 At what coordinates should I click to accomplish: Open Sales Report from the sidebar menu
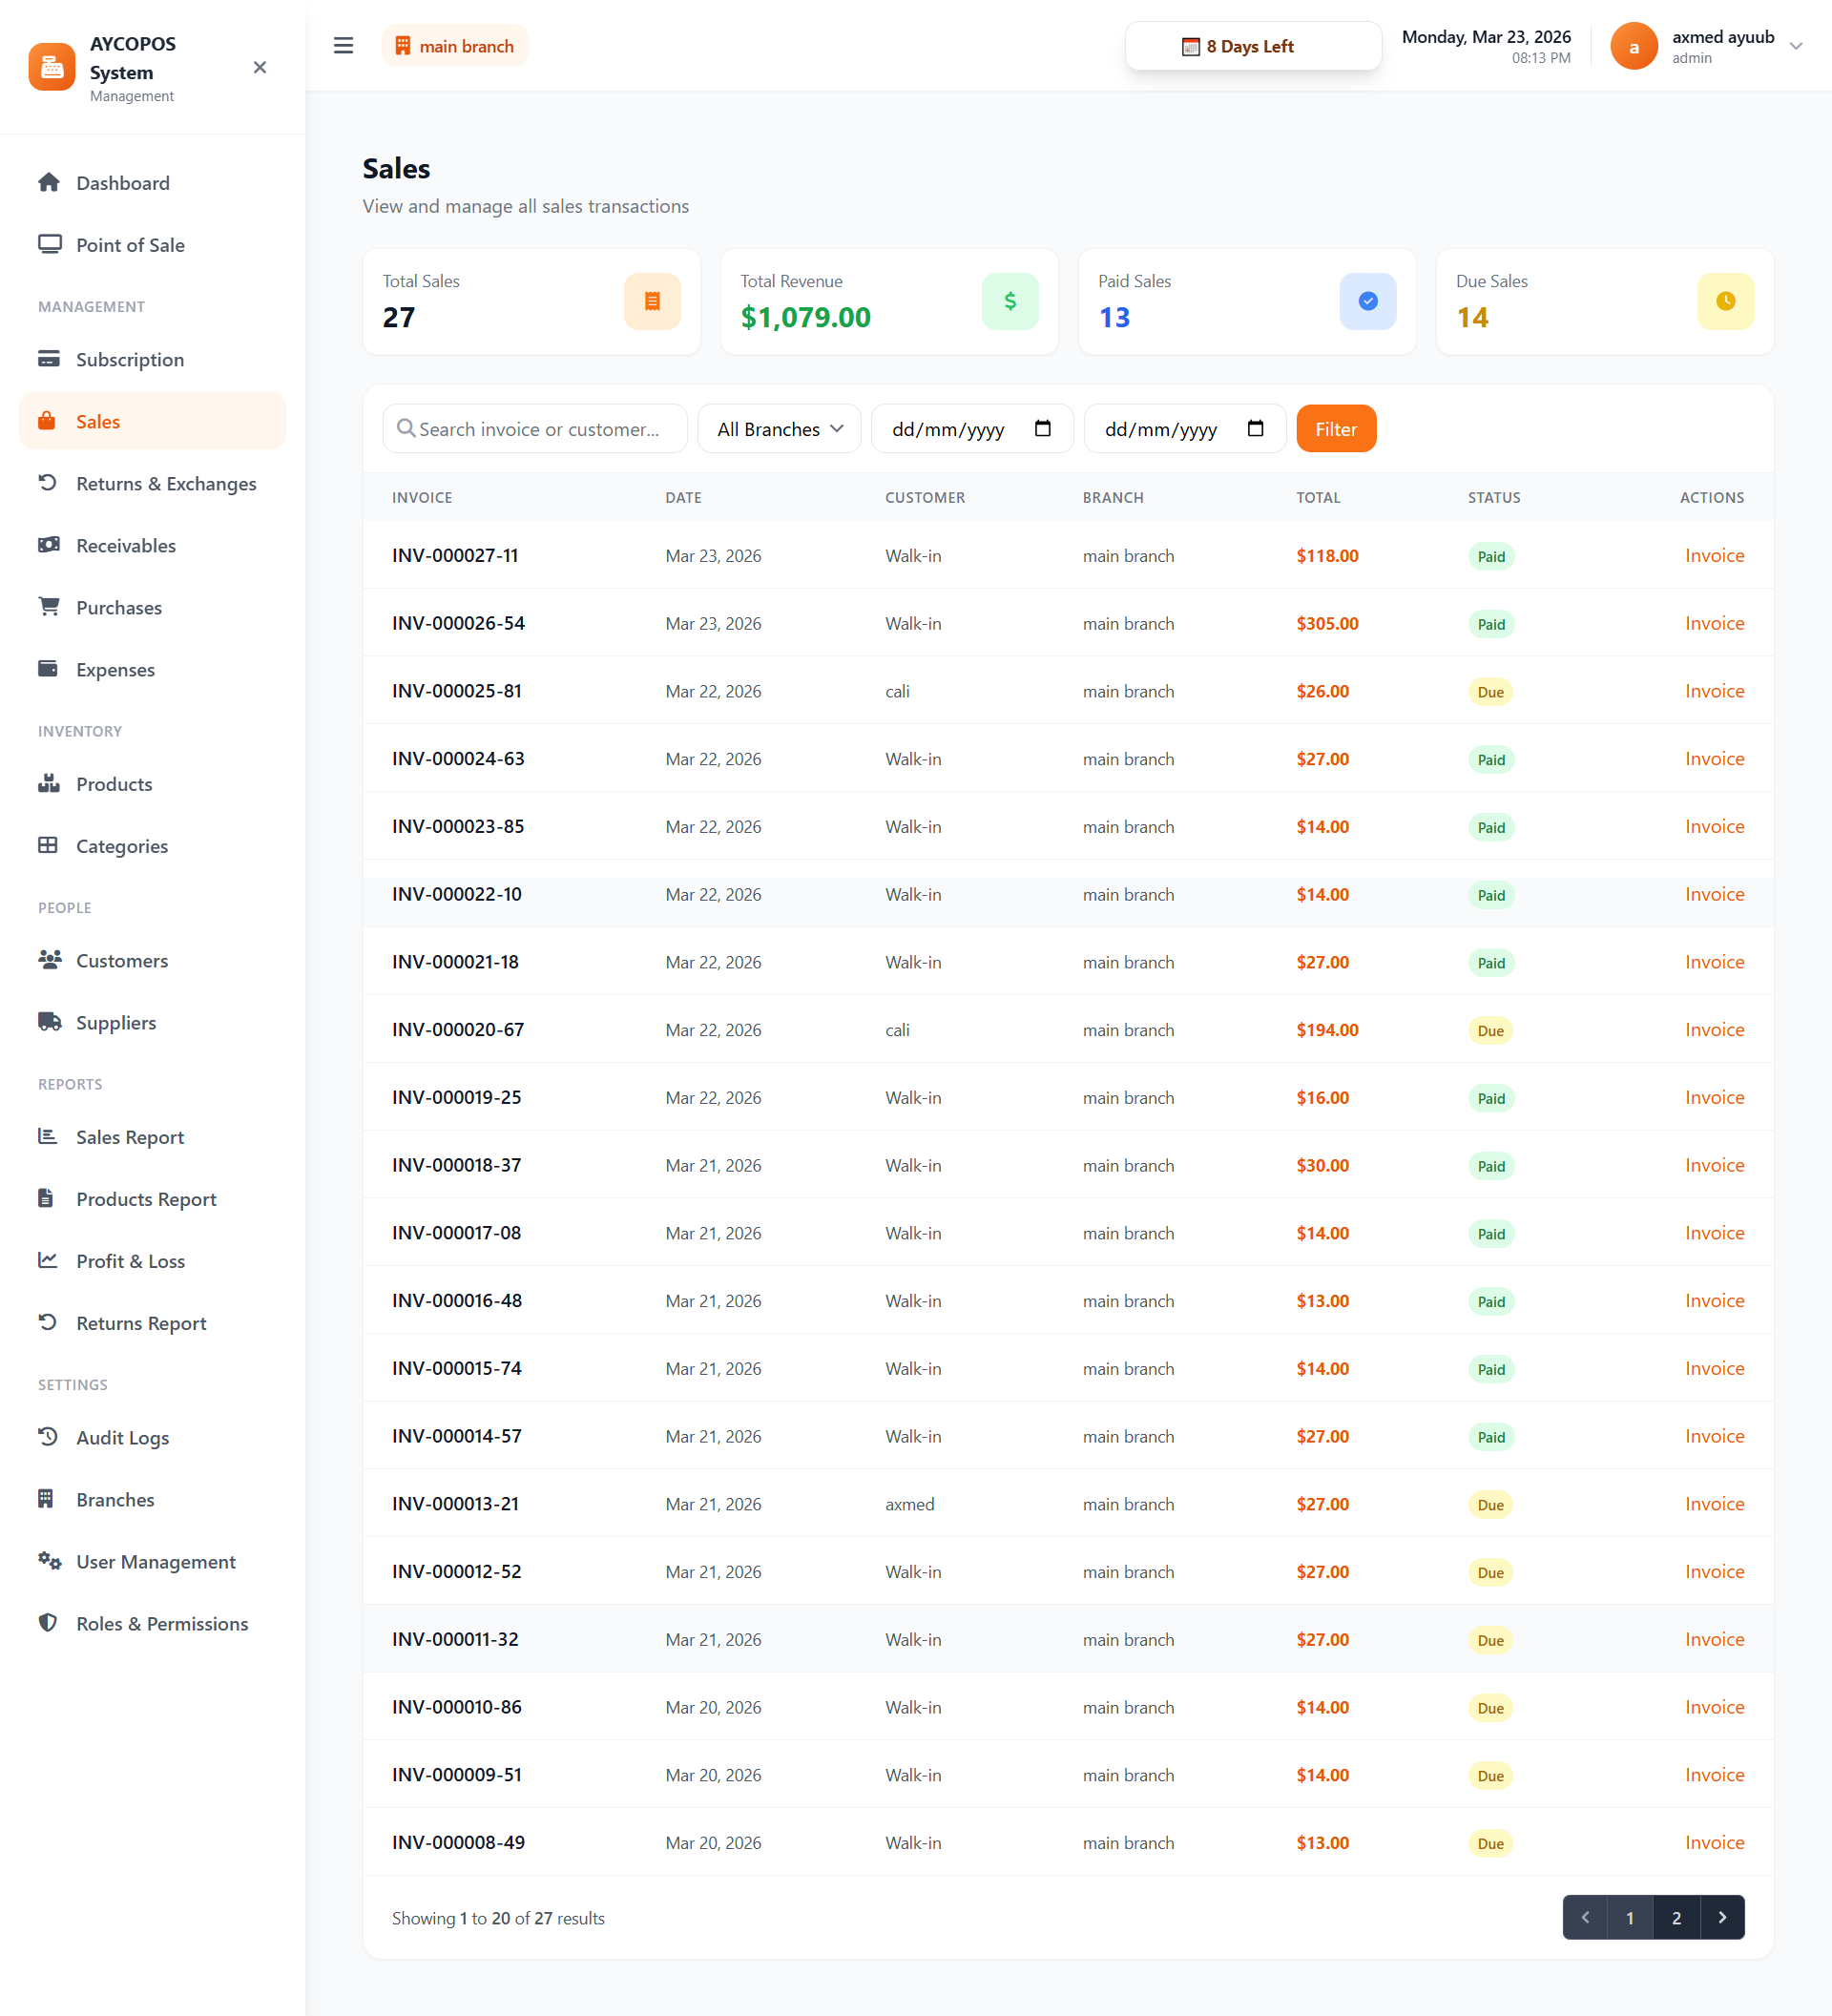152,1137
